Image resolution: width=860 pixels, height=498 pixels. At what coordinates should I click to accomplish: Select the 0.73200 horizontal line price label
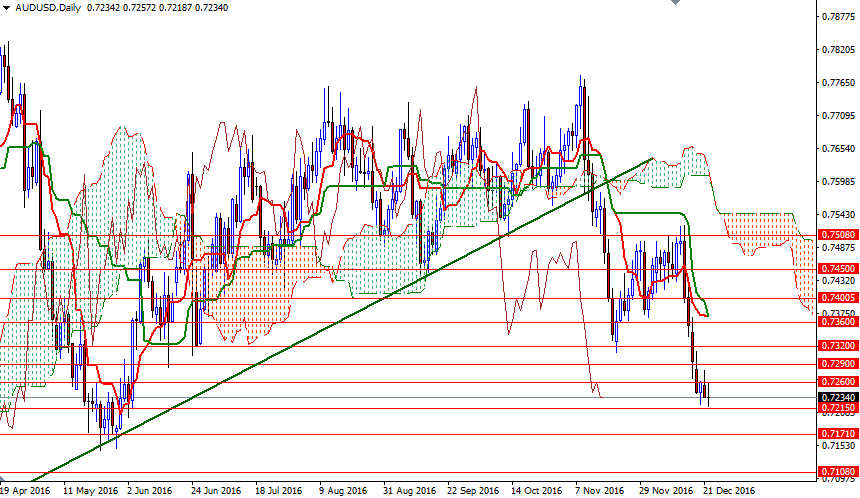coord(839,346)
